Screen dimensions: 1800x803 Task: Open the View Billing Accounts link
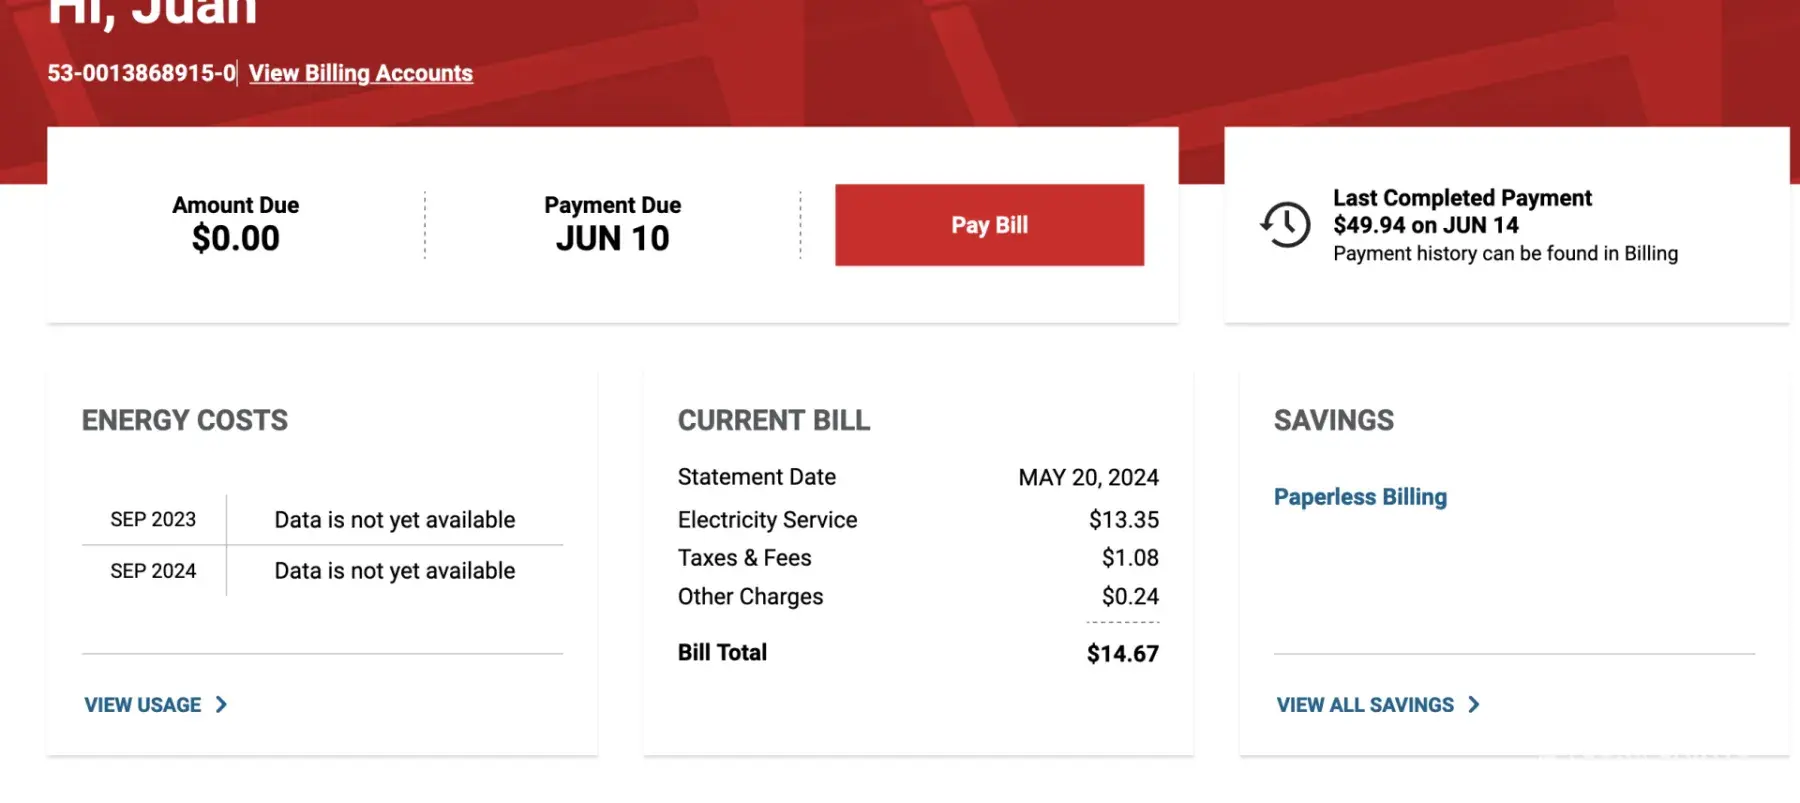360,73
